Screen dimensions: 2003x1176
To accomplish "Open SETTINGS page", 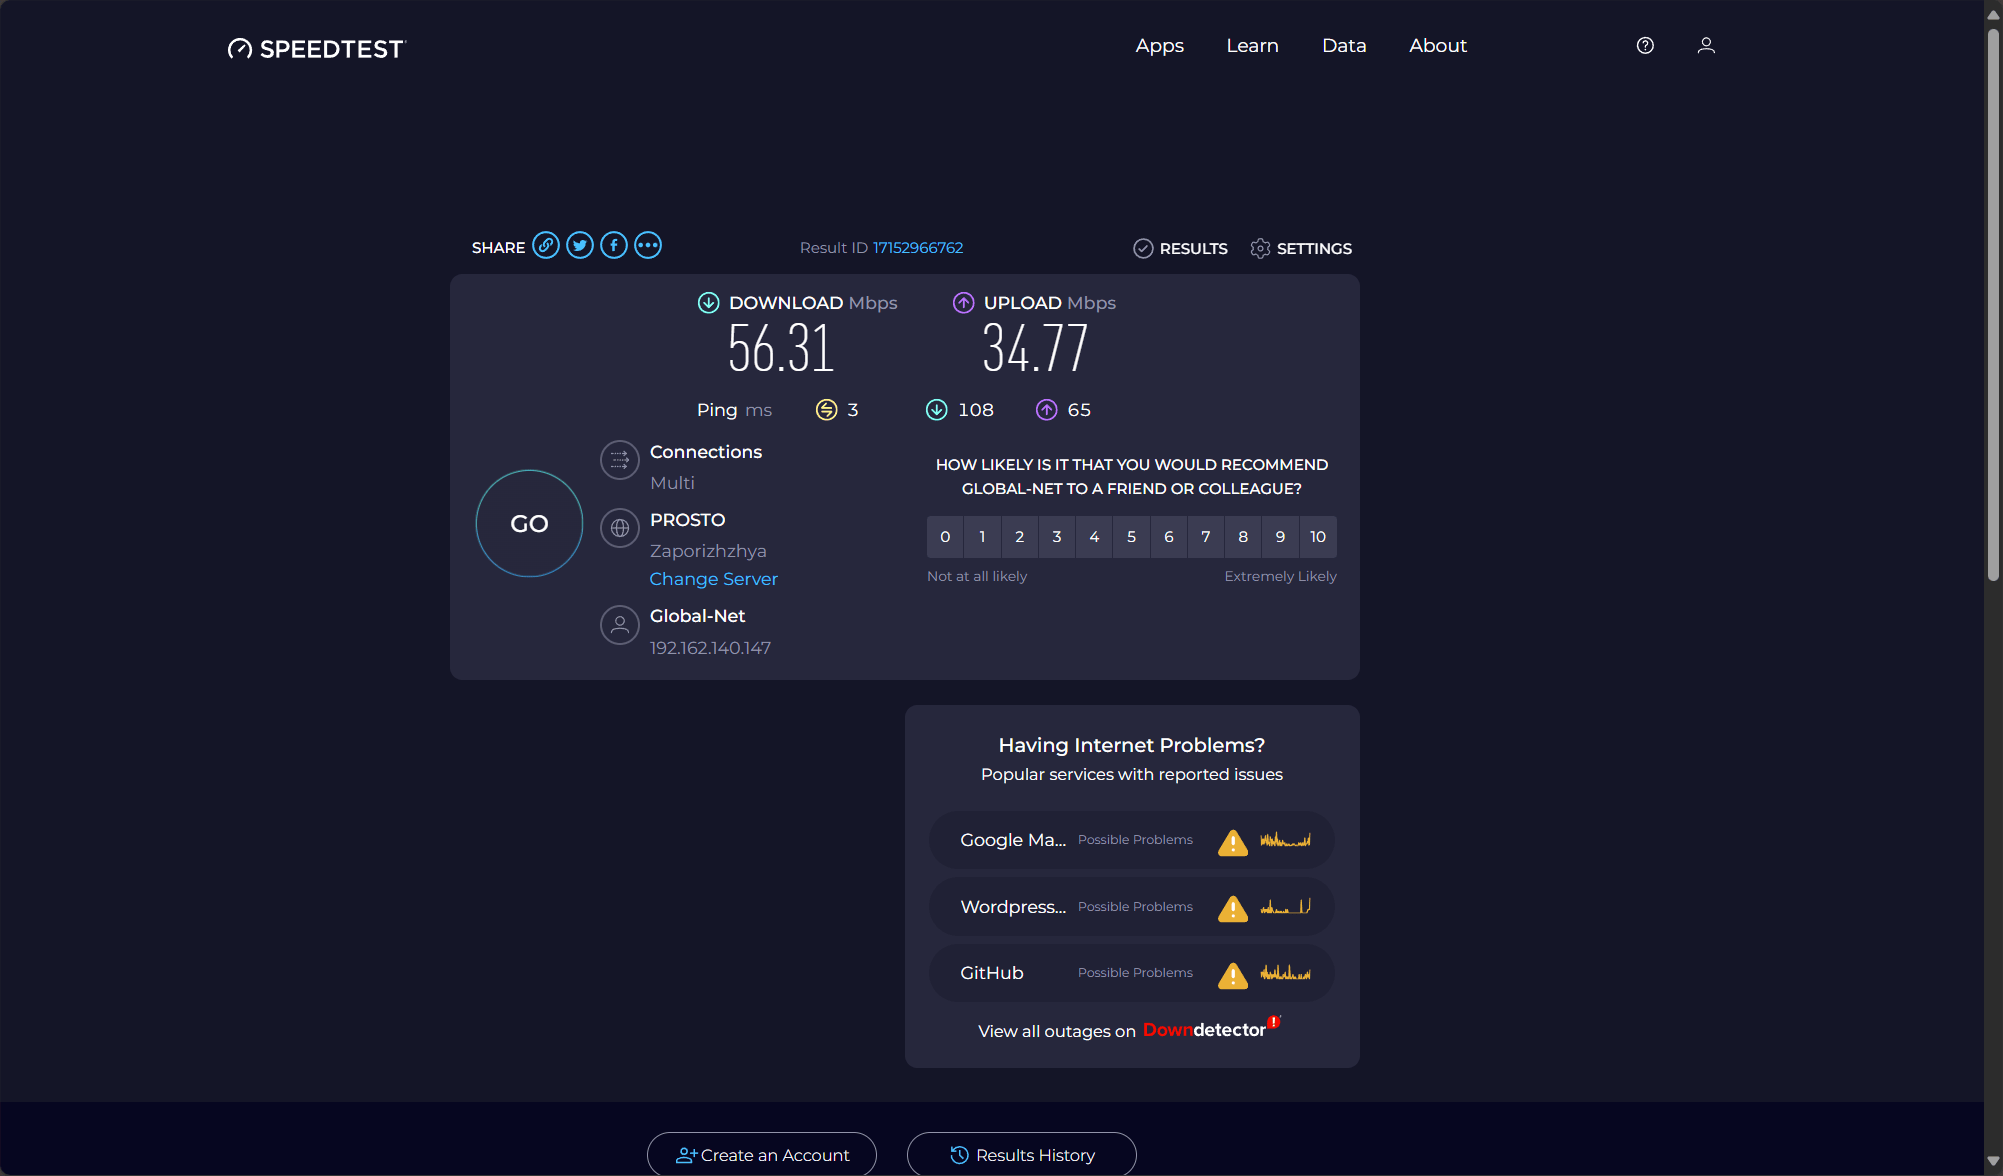I will click(1301, 248).
